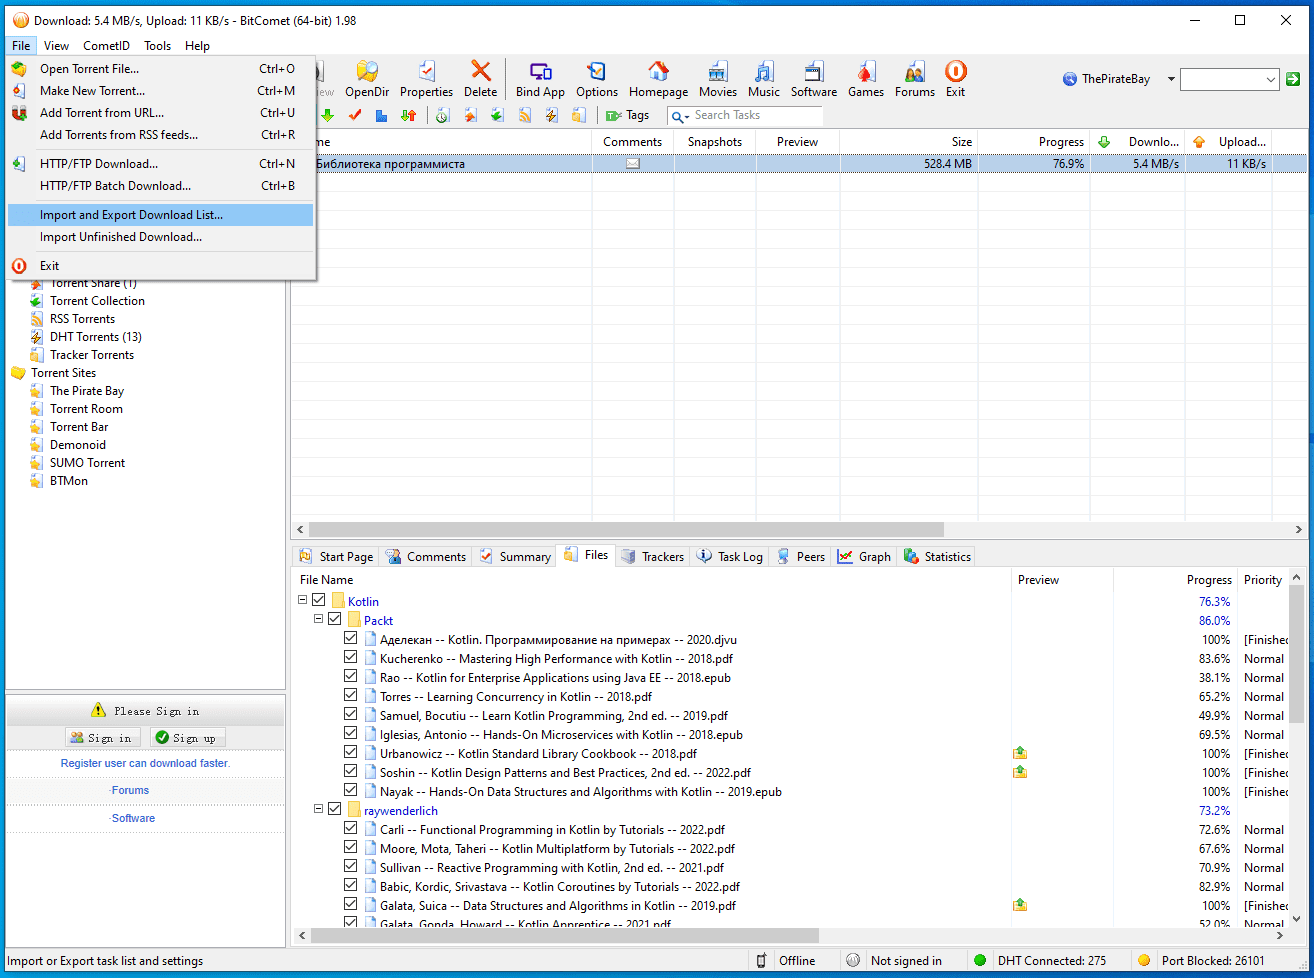The image size is (1314, 978).
Task: Click the File menu
Action: tap(22, 45)
